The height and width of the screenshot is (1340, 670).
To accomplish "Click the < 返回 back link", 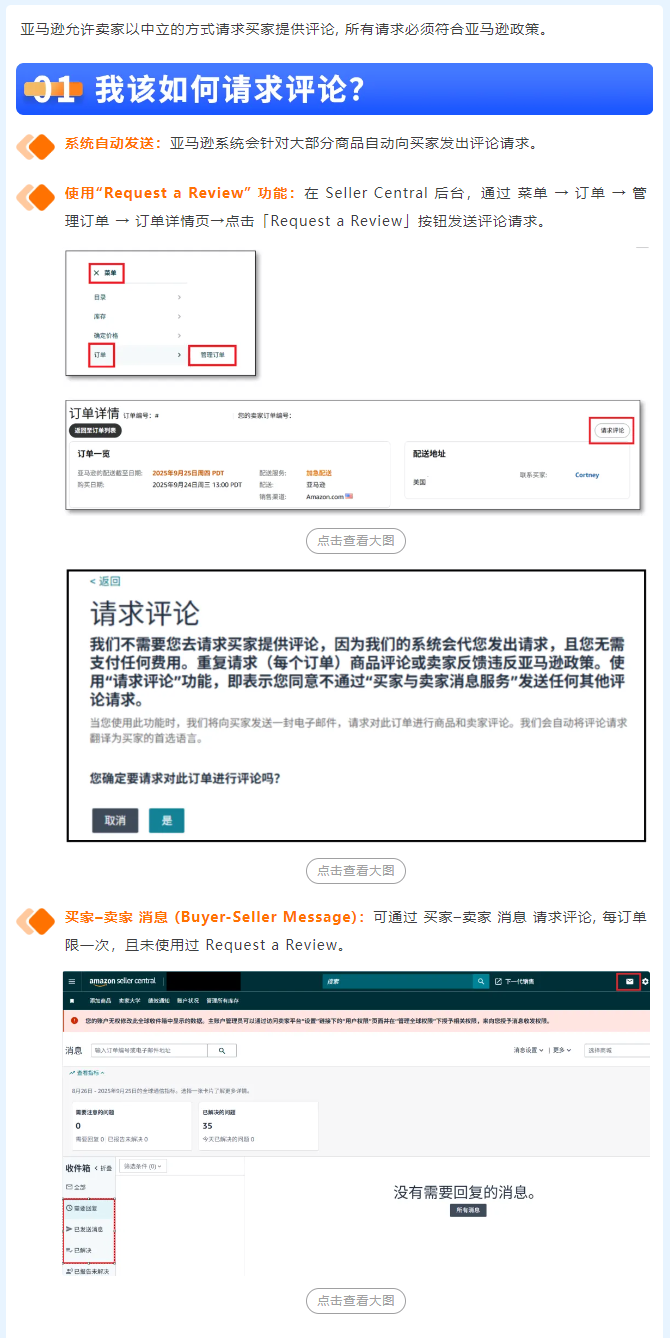I will pos(105,581).
